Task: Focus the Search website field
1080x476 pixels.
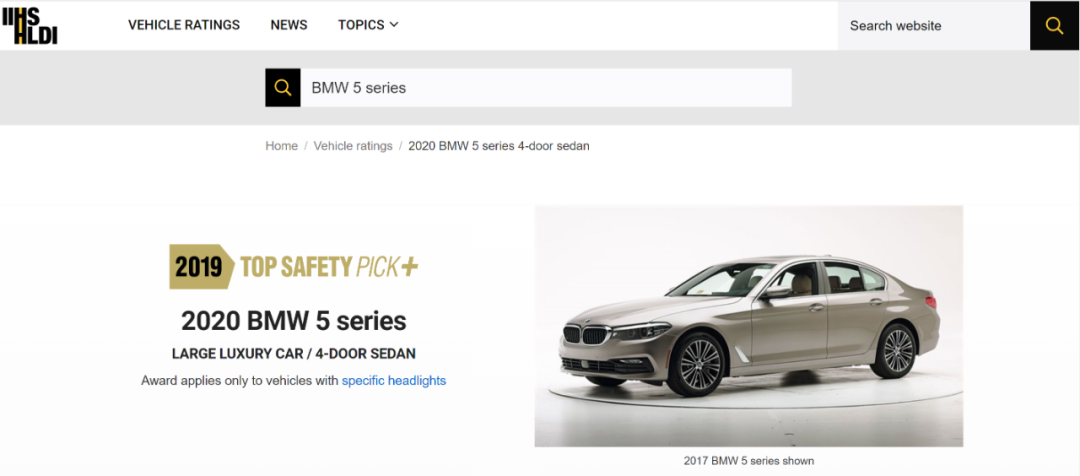Action: click(x=933, y=25)
